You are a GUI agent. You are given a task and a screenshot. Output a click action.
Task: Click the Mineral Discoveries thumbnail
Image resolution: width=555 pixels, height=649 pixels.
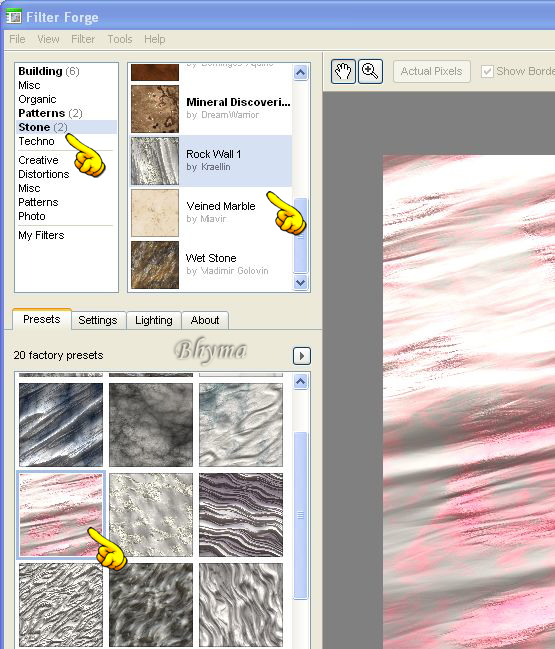[x=155, y=109]
